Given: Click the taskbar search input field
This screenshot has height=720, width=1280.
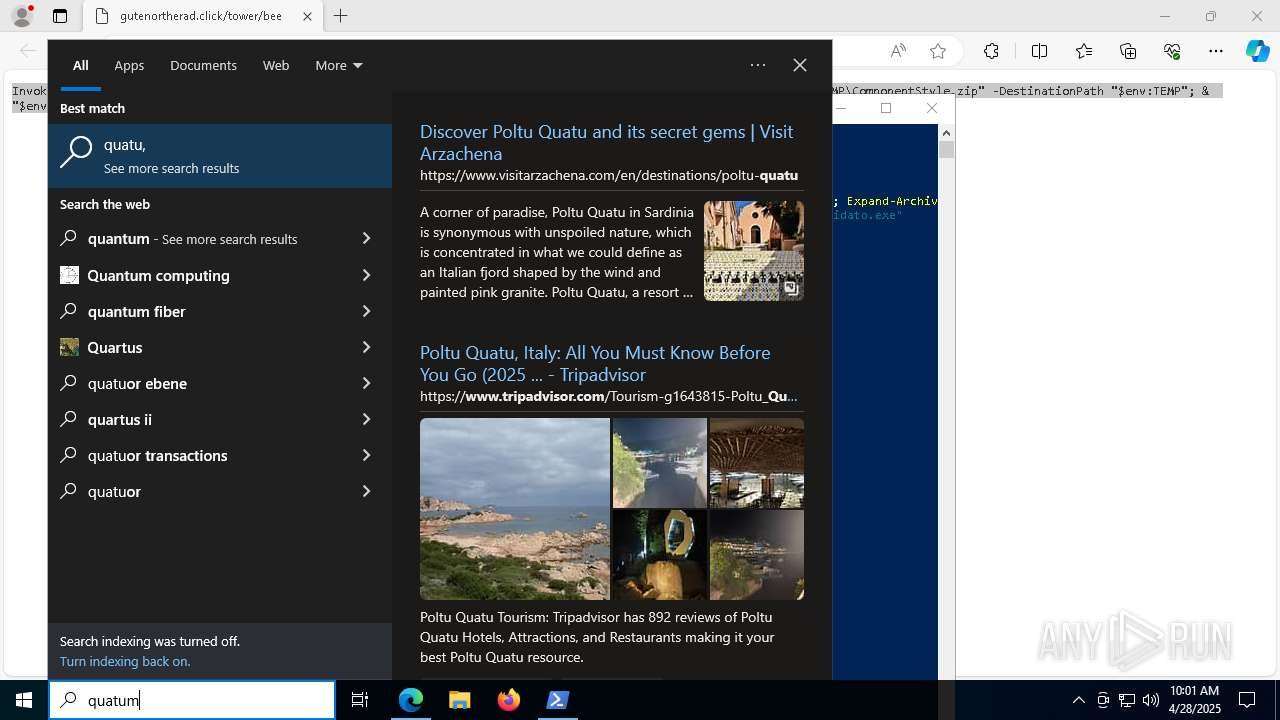Looking at the screenshot, I should click(192, 700).
